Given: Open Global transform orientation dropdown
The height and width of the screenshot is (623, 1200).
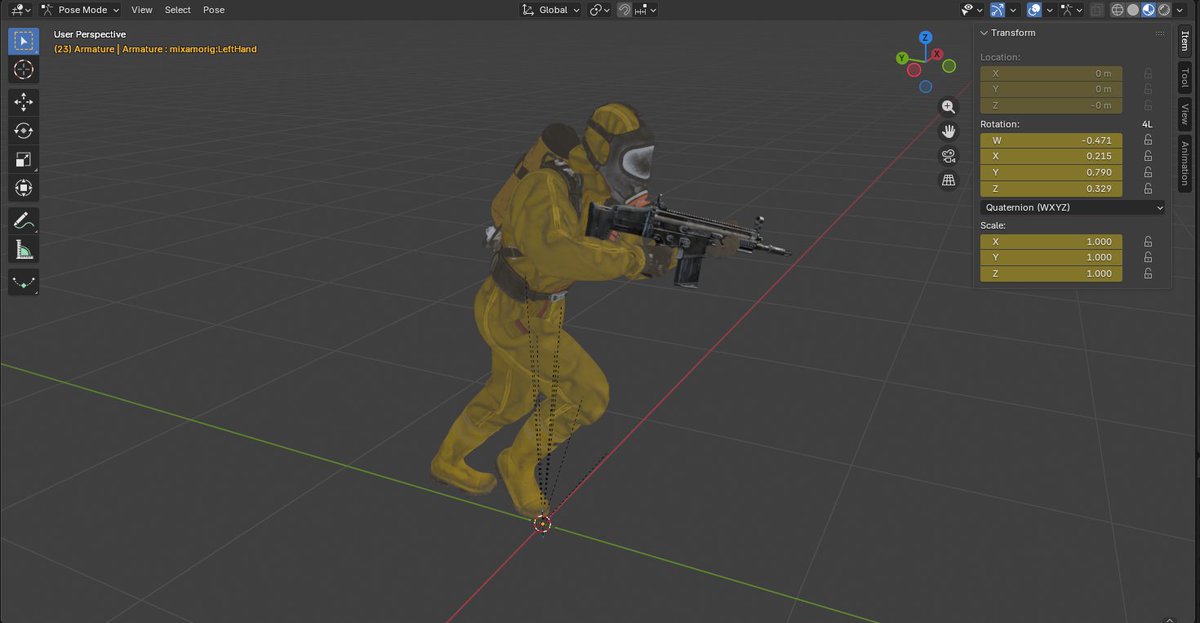Looking at the screenshot, I should pos(551,9).
